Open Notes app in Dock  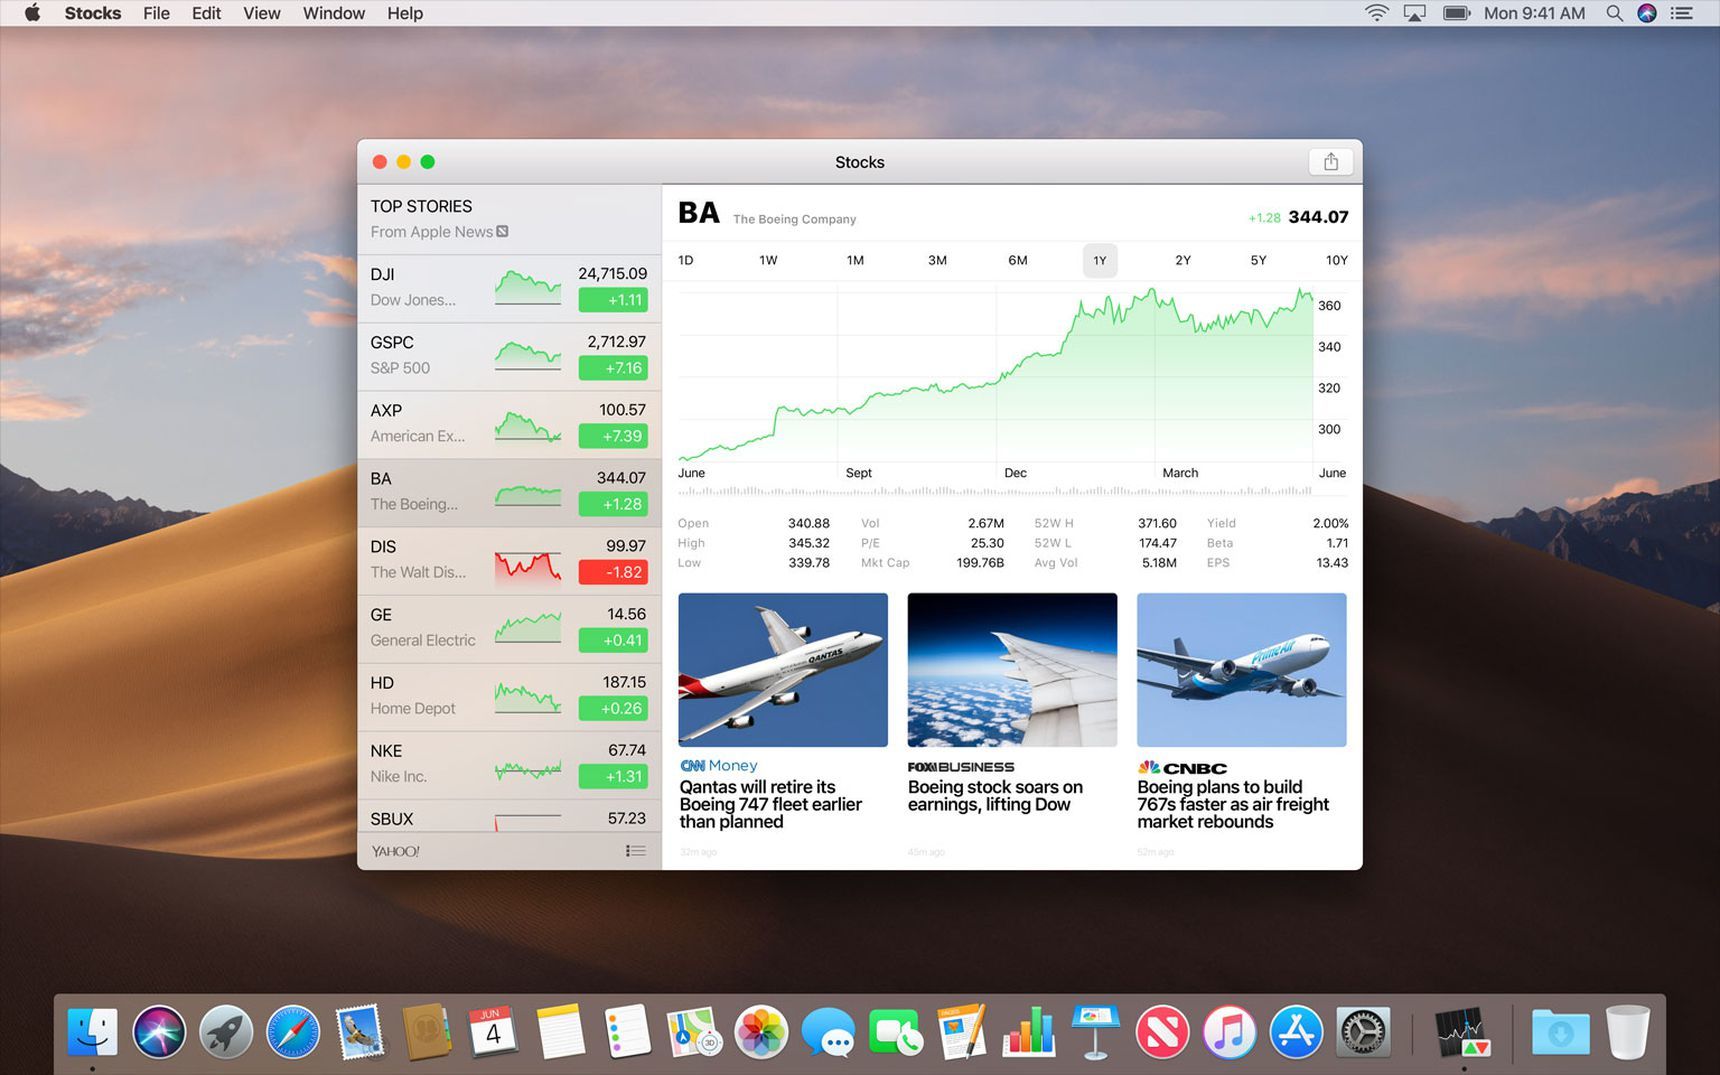coord(560,1032)
